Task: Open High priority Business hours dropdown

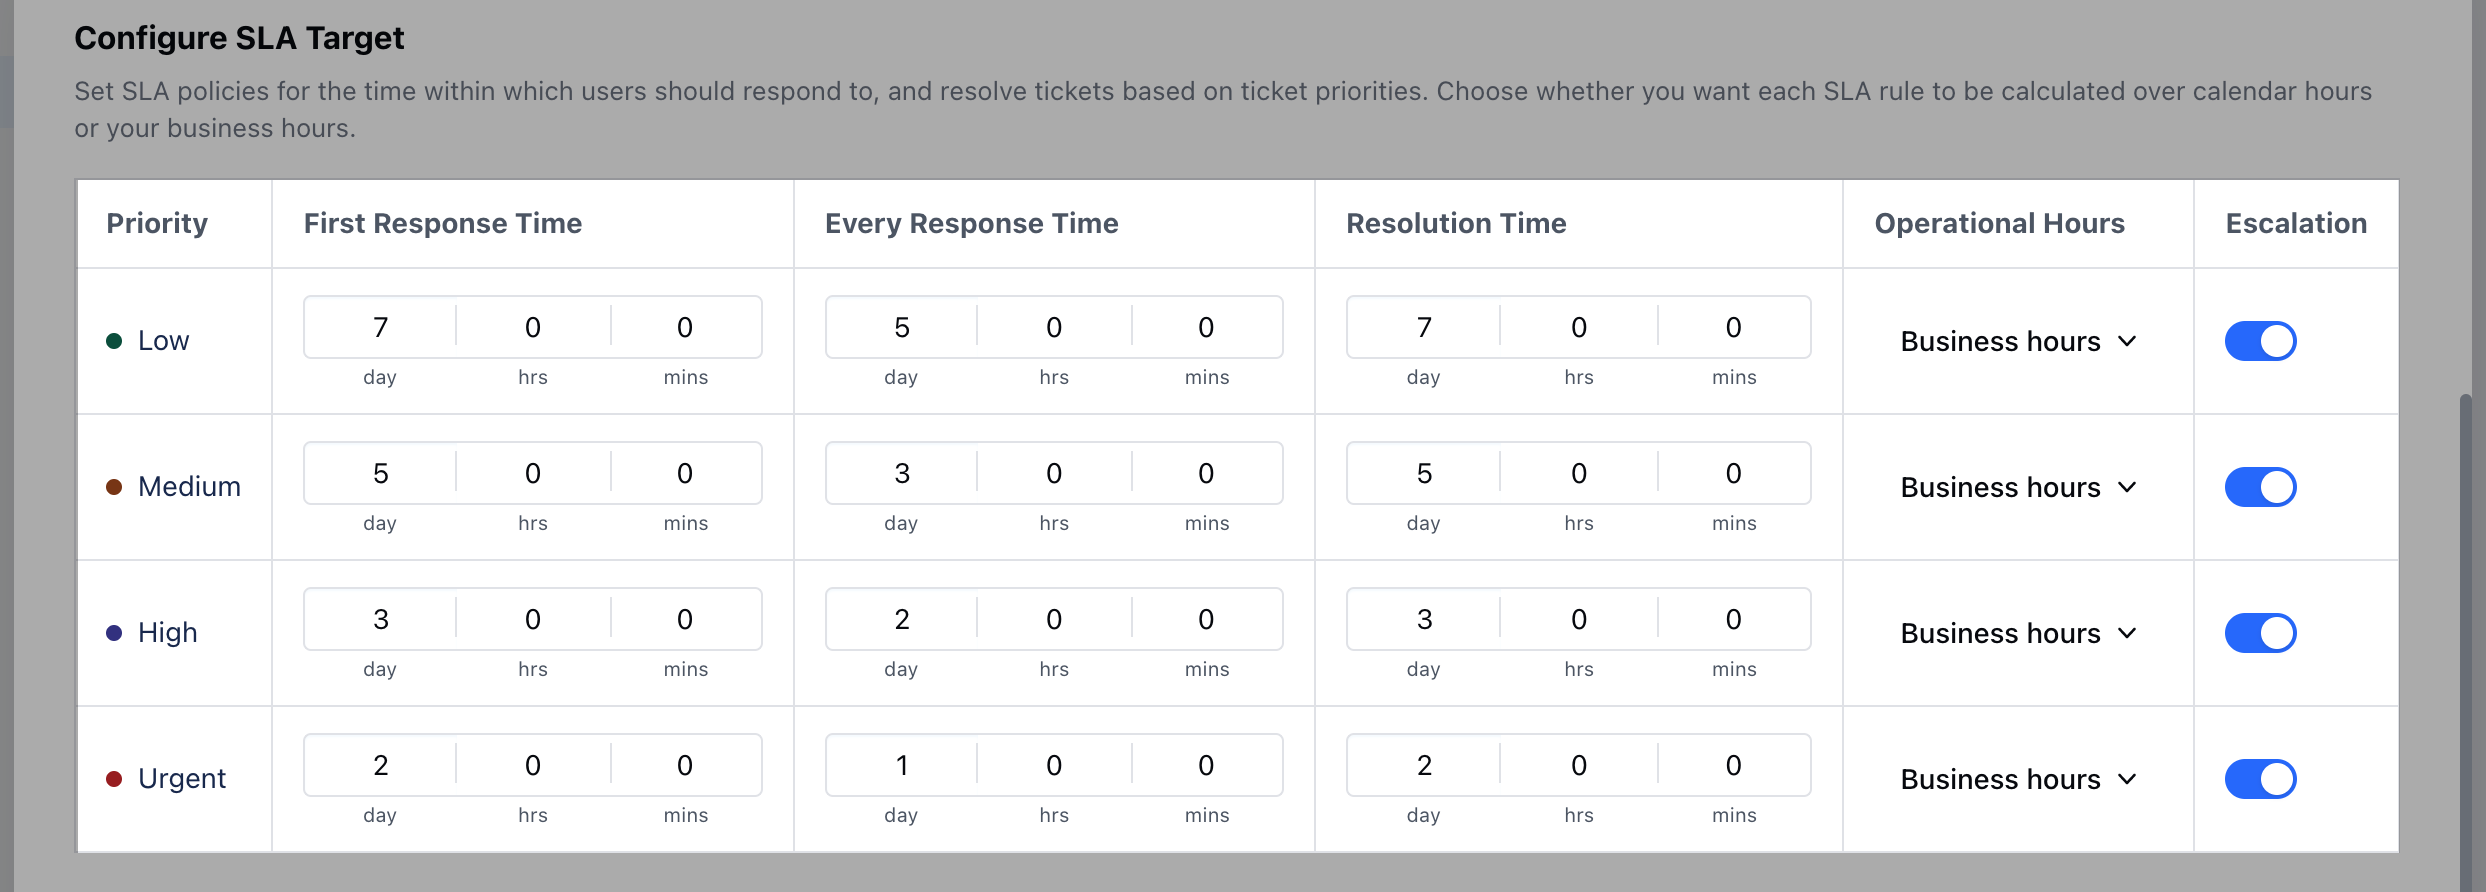Action: (2018, 633)
